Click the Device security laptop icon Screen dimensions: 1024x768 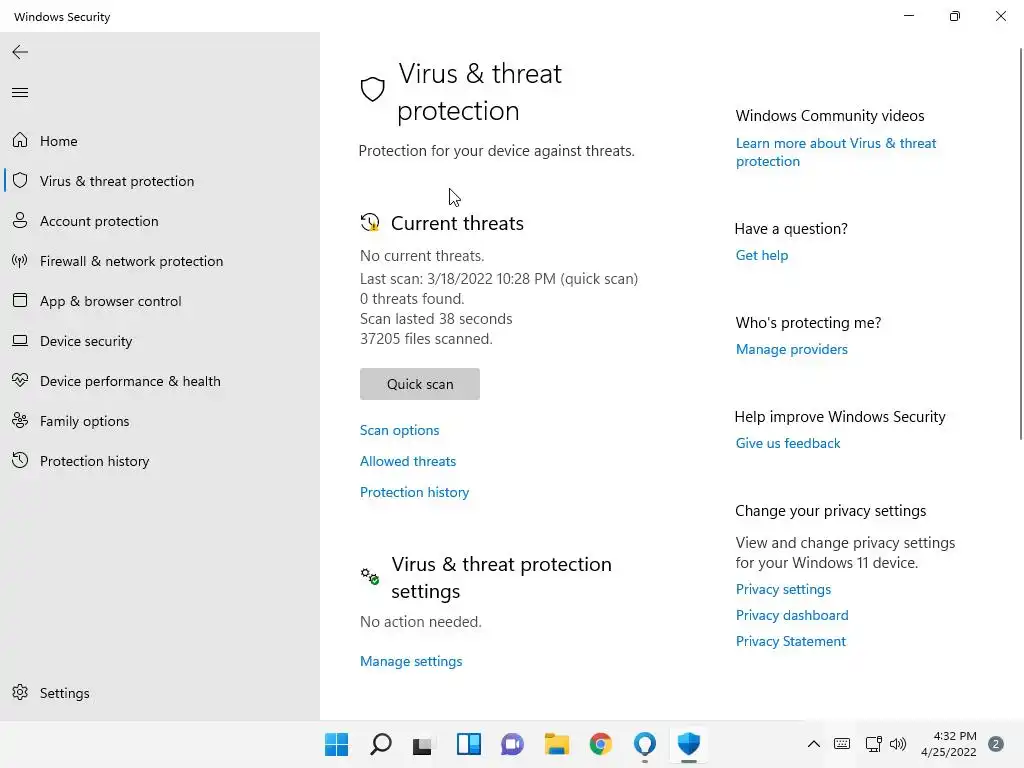pyautogui.click(x=20, y=341)
